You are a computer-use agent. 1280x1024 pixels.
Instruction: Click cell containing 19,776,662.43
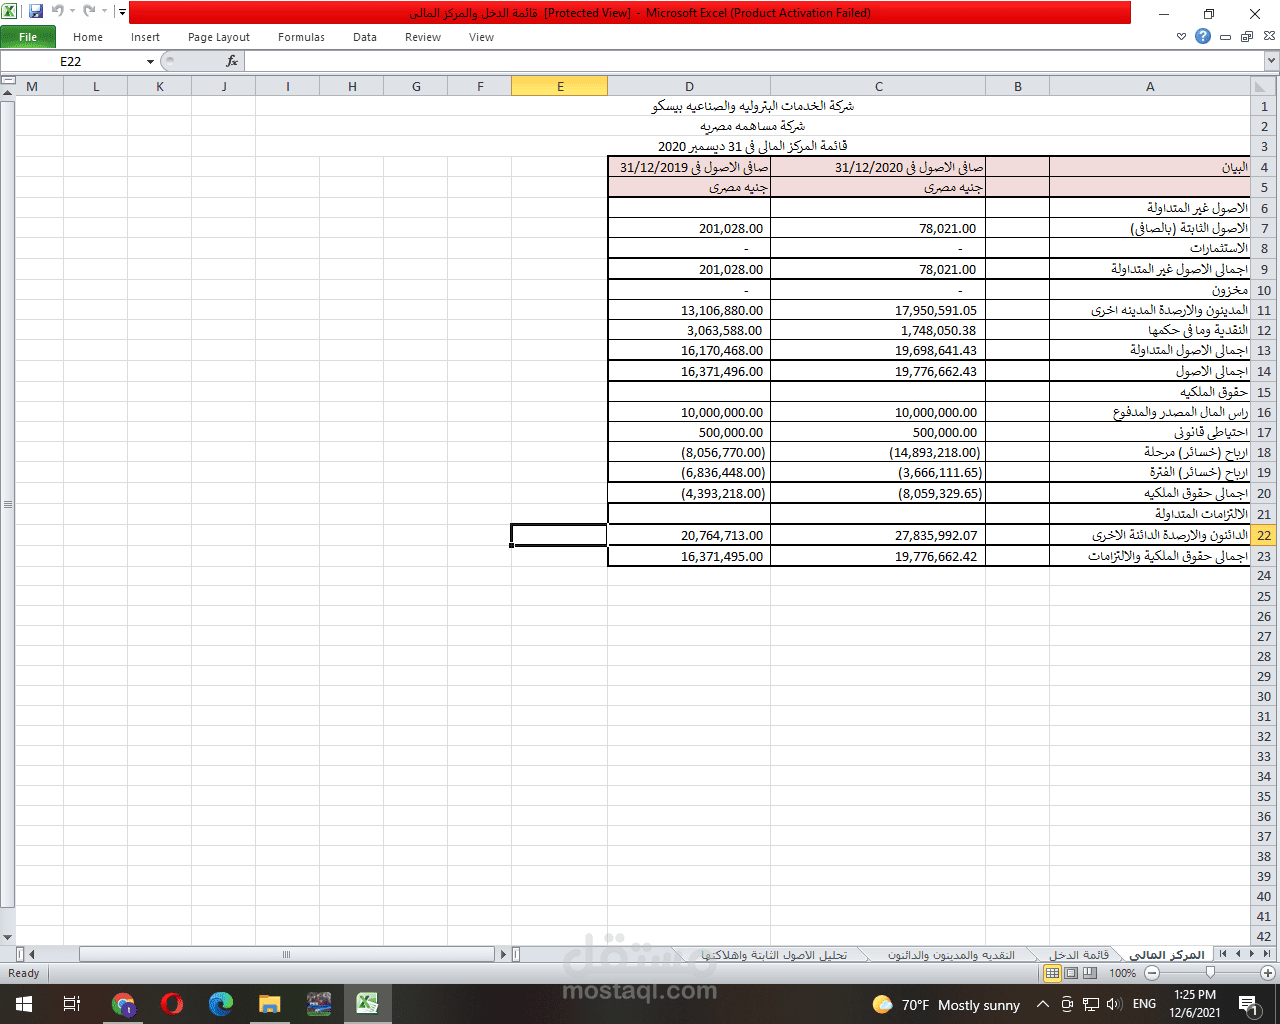(x=878, y=371)
